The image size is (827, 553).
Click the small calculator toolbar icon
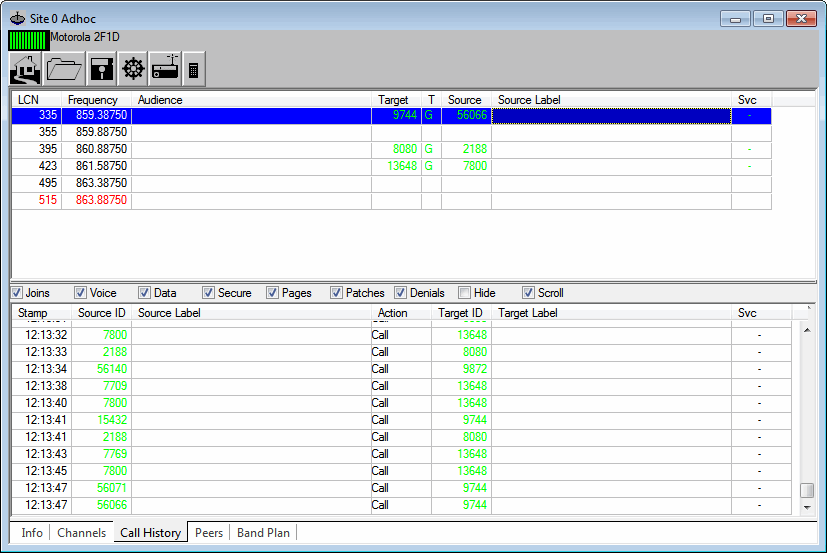194,69
